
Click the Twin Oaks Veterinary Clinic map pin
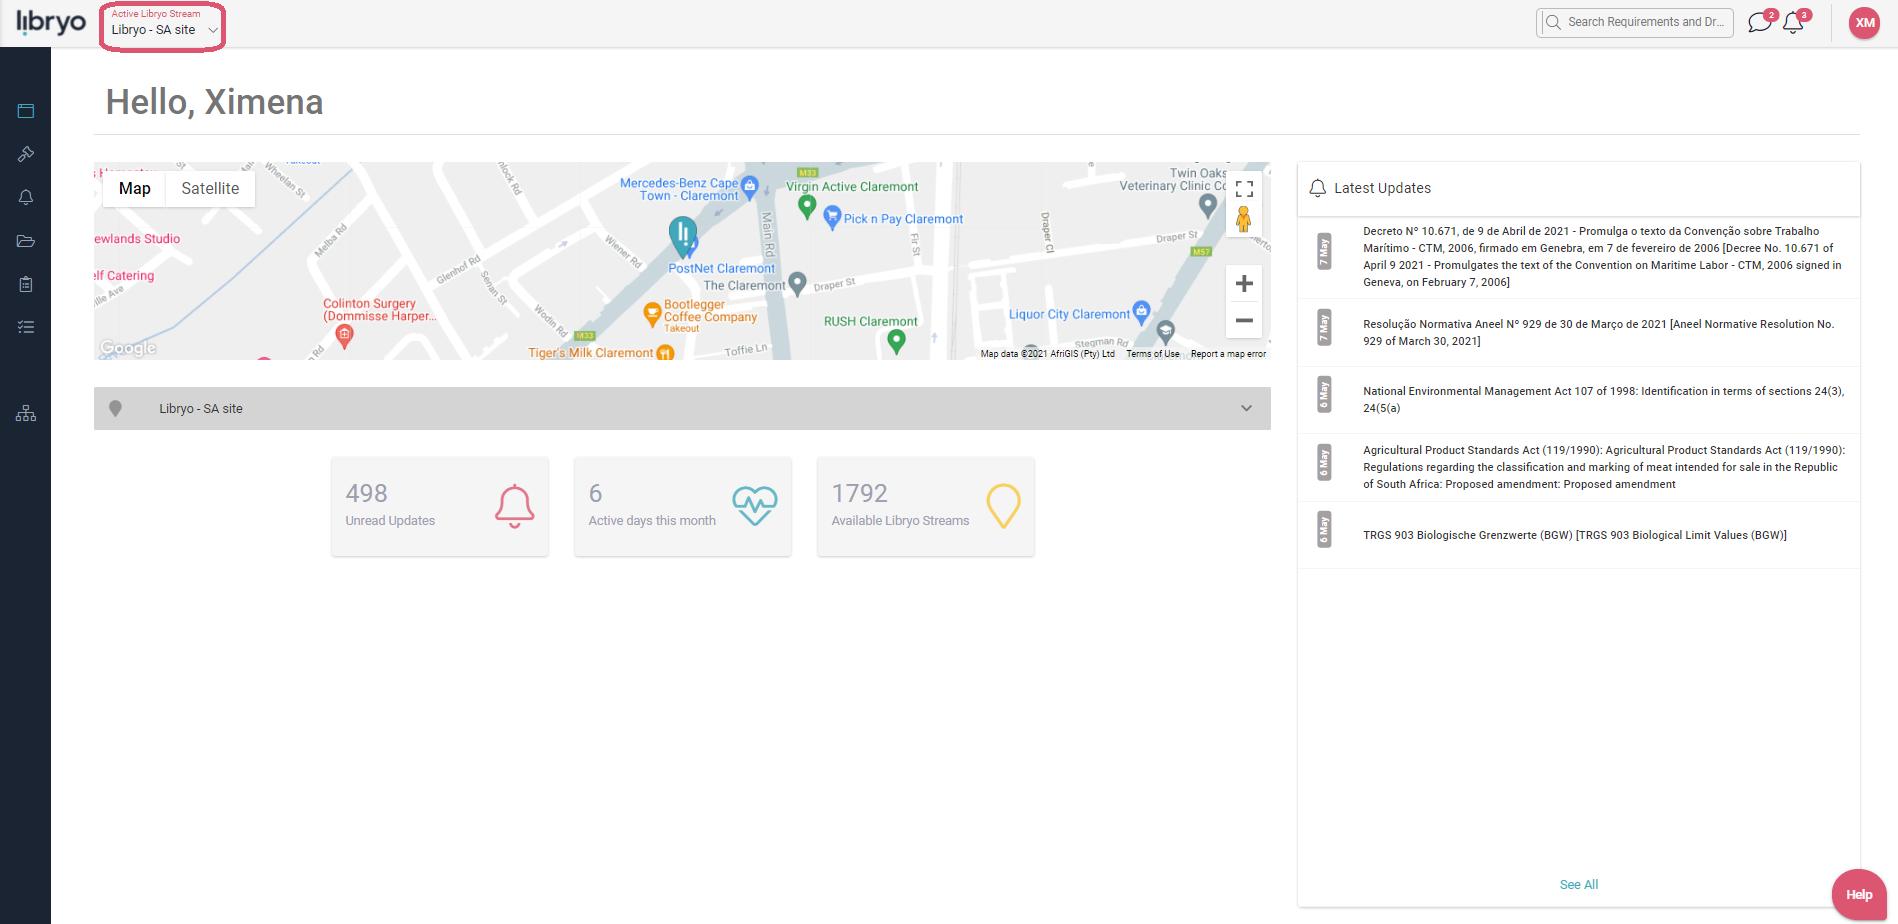1208,205
